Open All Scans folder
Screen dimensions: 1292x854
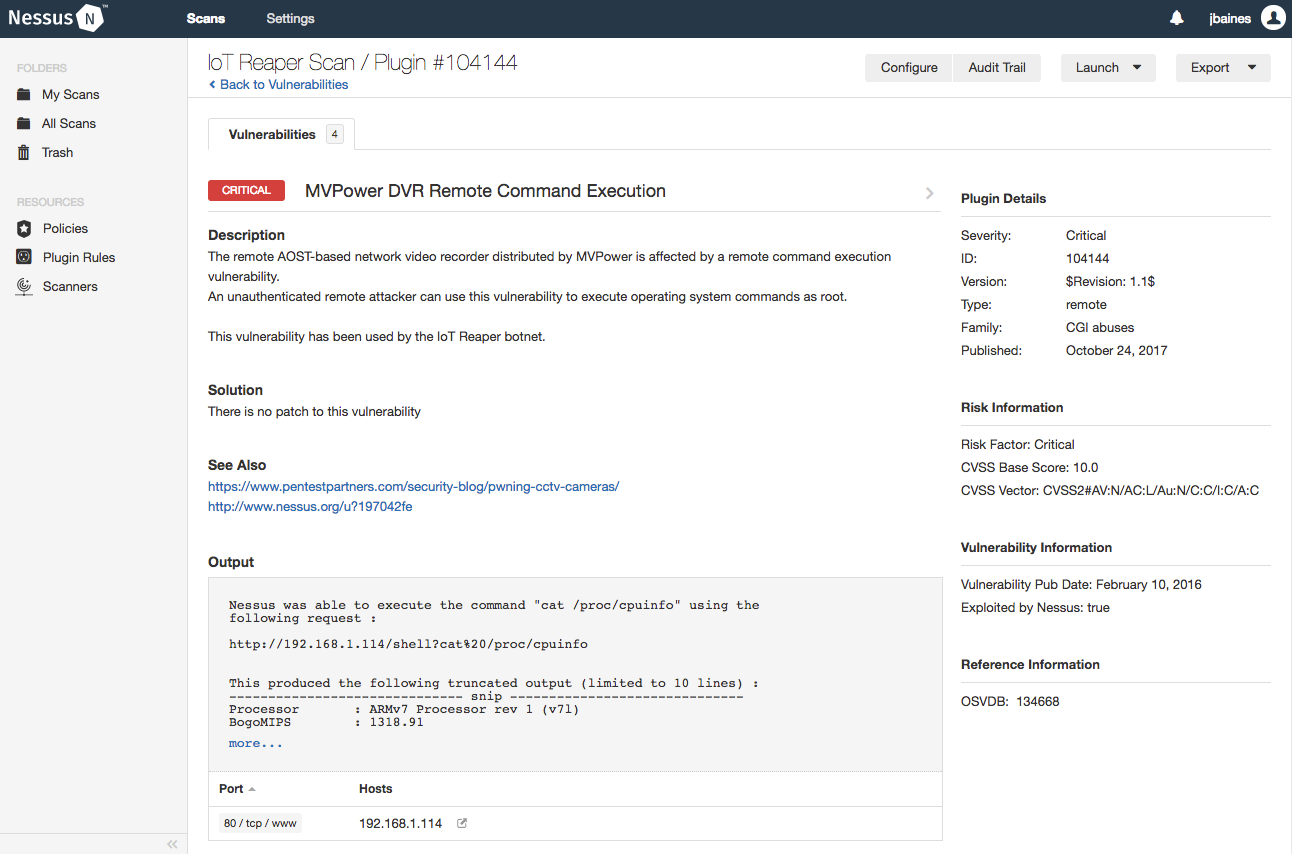tap(69, 123)
